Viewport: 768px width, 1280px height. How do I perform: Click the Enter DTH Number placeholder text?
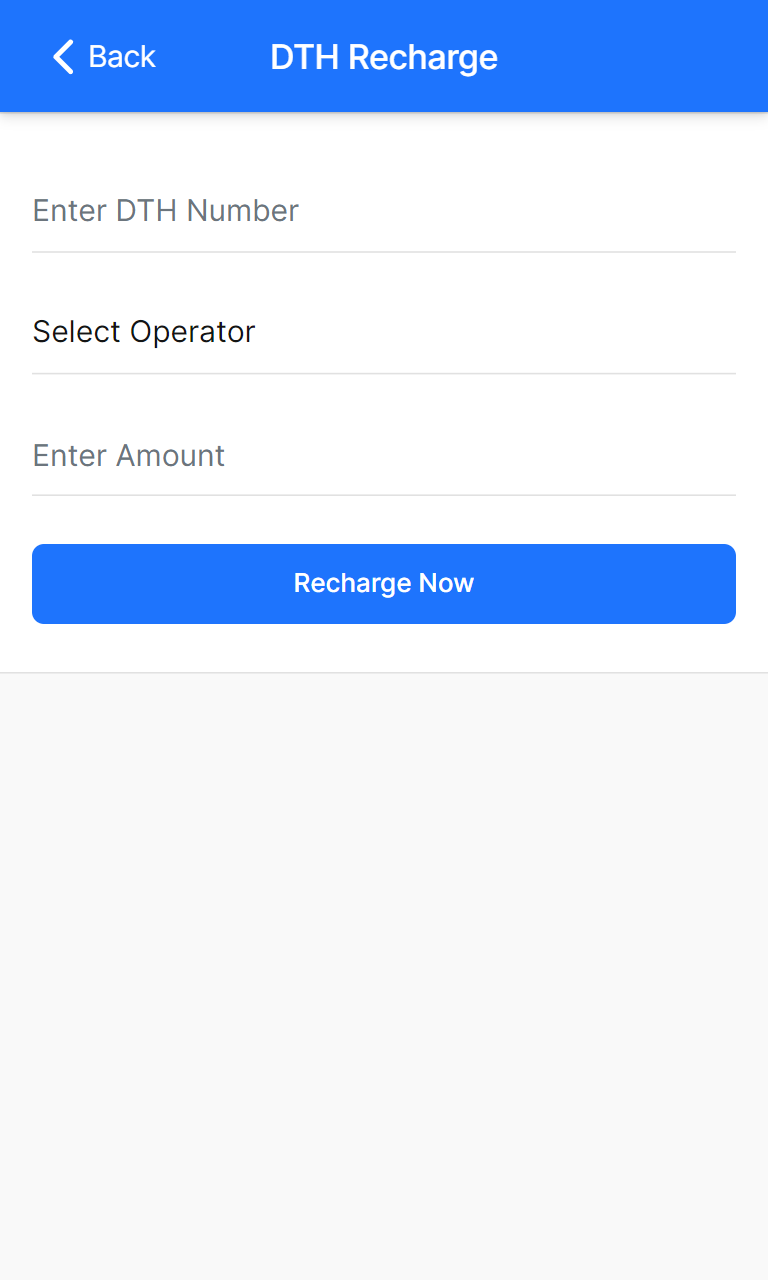click(x=166, y=211)
